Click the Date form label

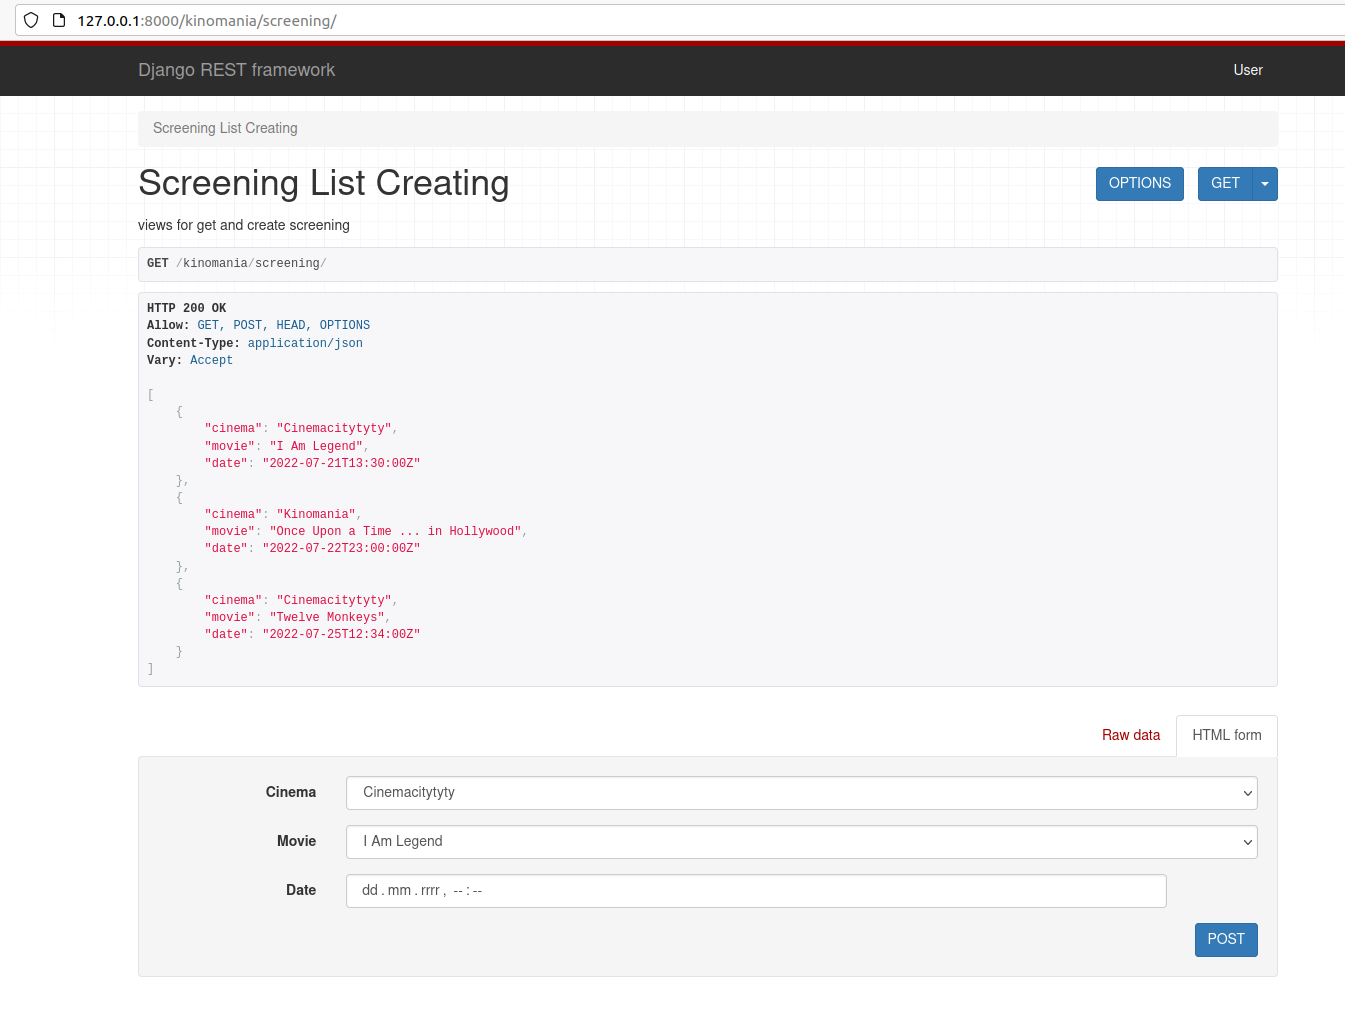click(x=301, y=890)
